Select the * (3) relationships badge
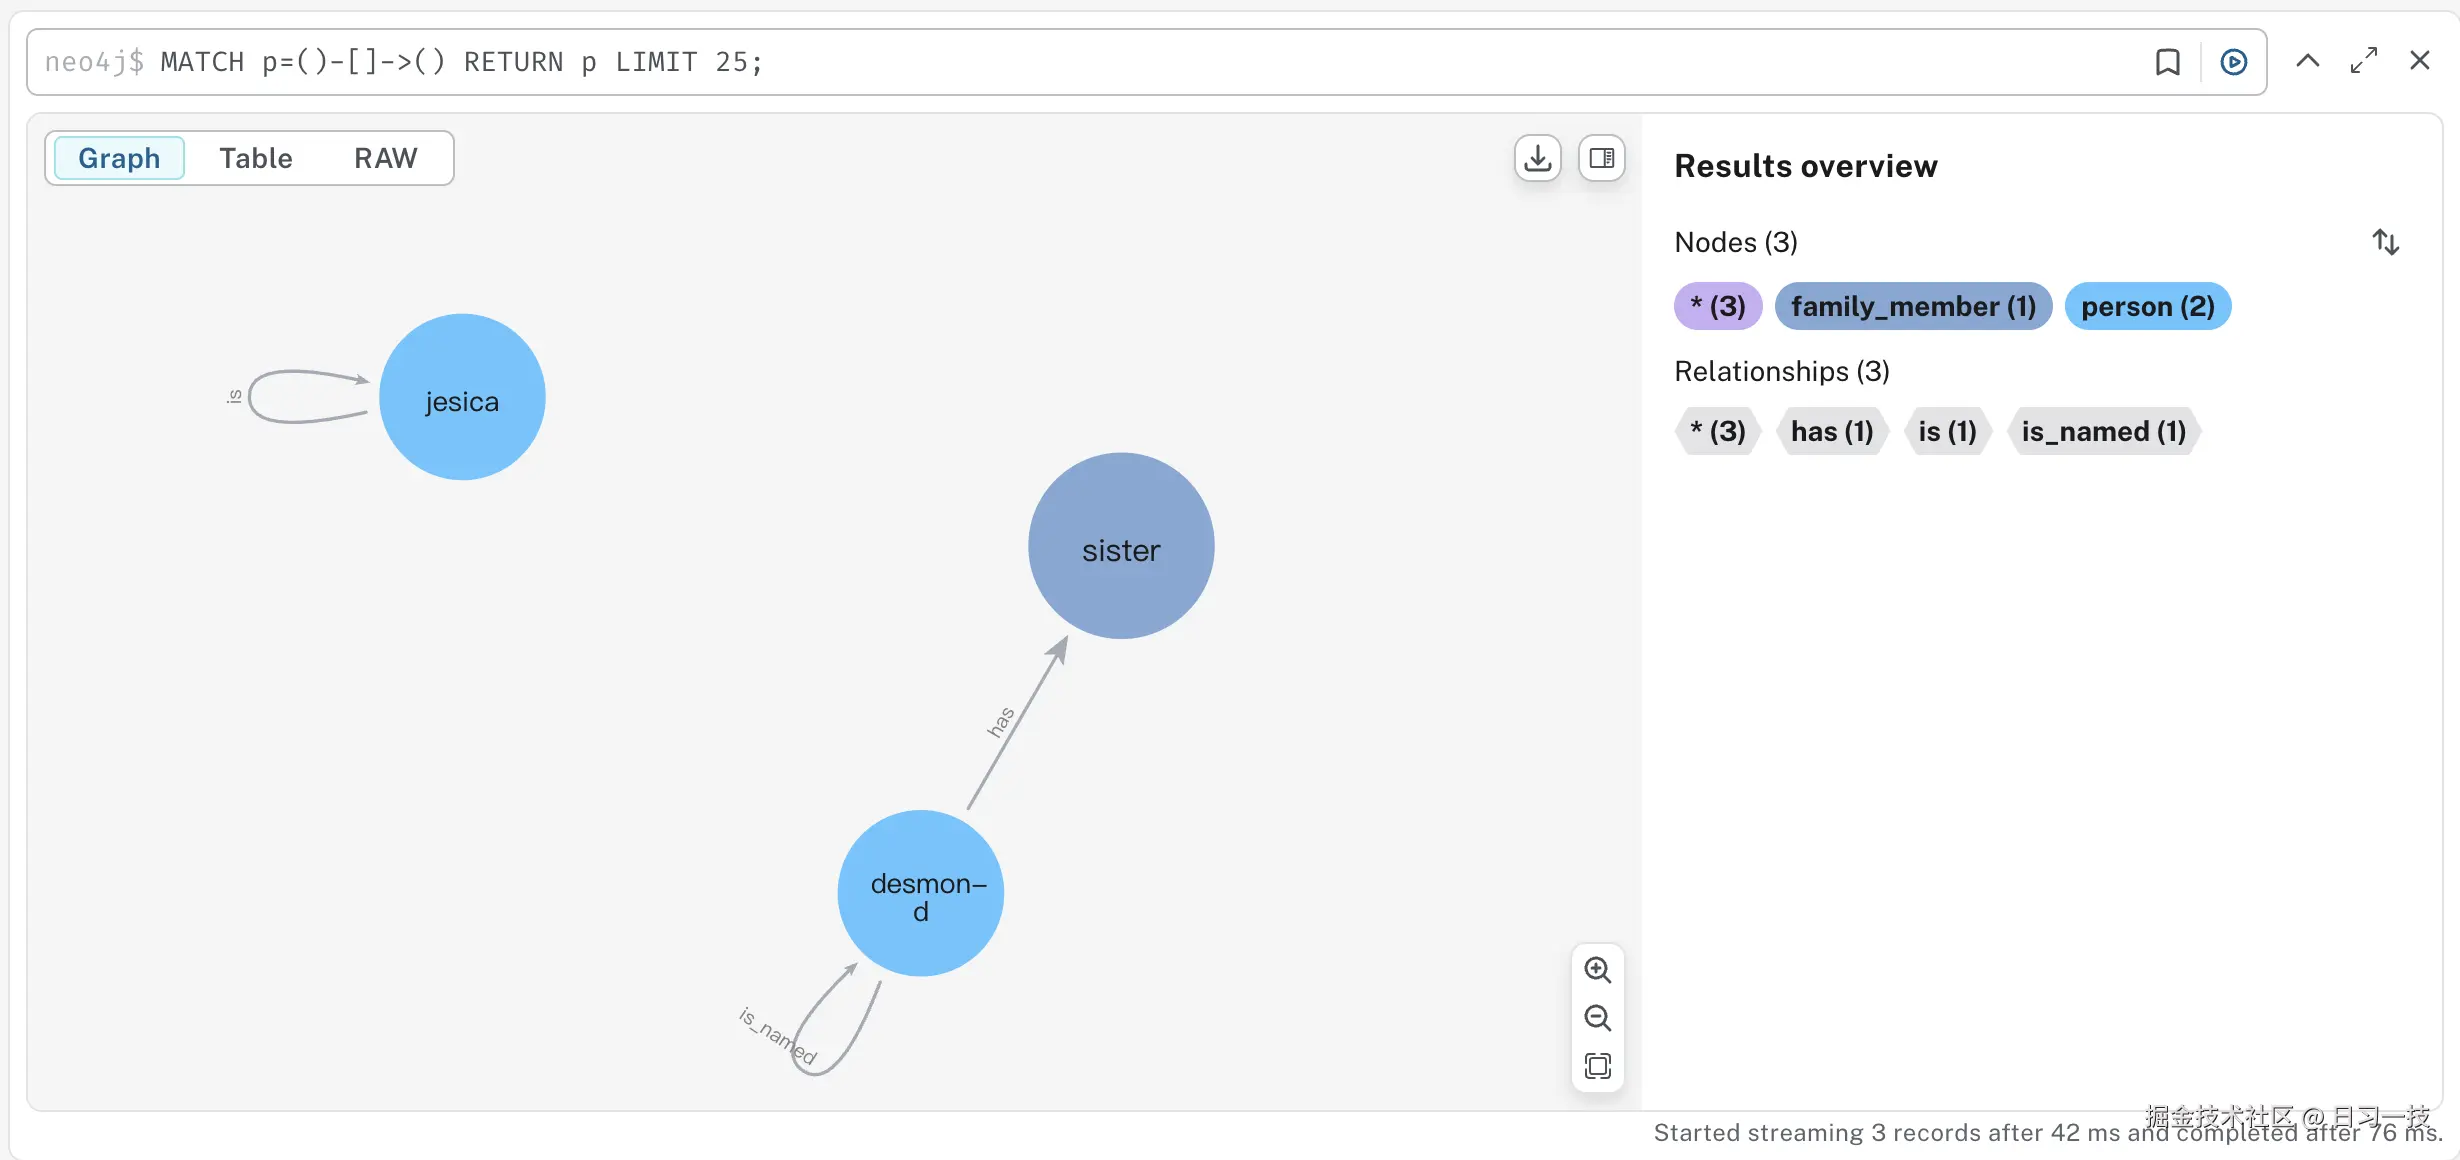The height and width of the screenshot is (1160, 2460). point(1716,431)
